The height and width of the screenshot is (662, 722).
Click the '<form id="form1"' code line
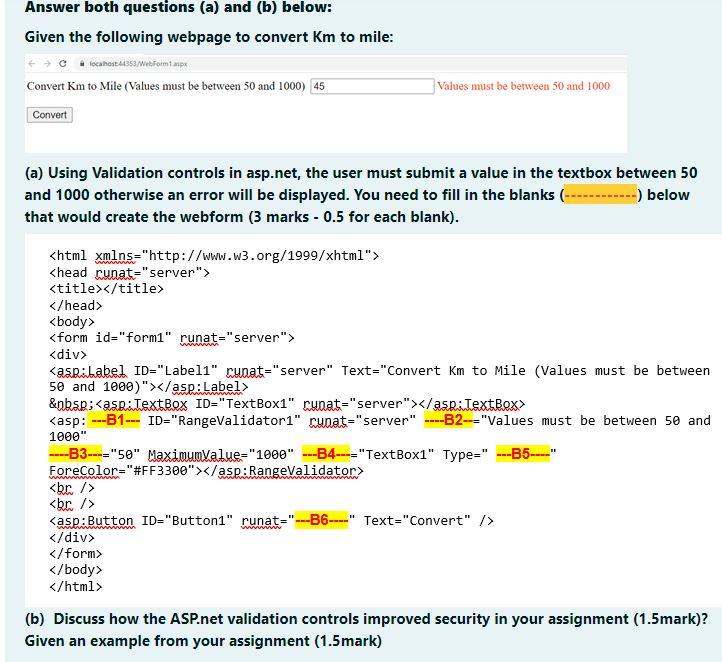click(172, 338)
